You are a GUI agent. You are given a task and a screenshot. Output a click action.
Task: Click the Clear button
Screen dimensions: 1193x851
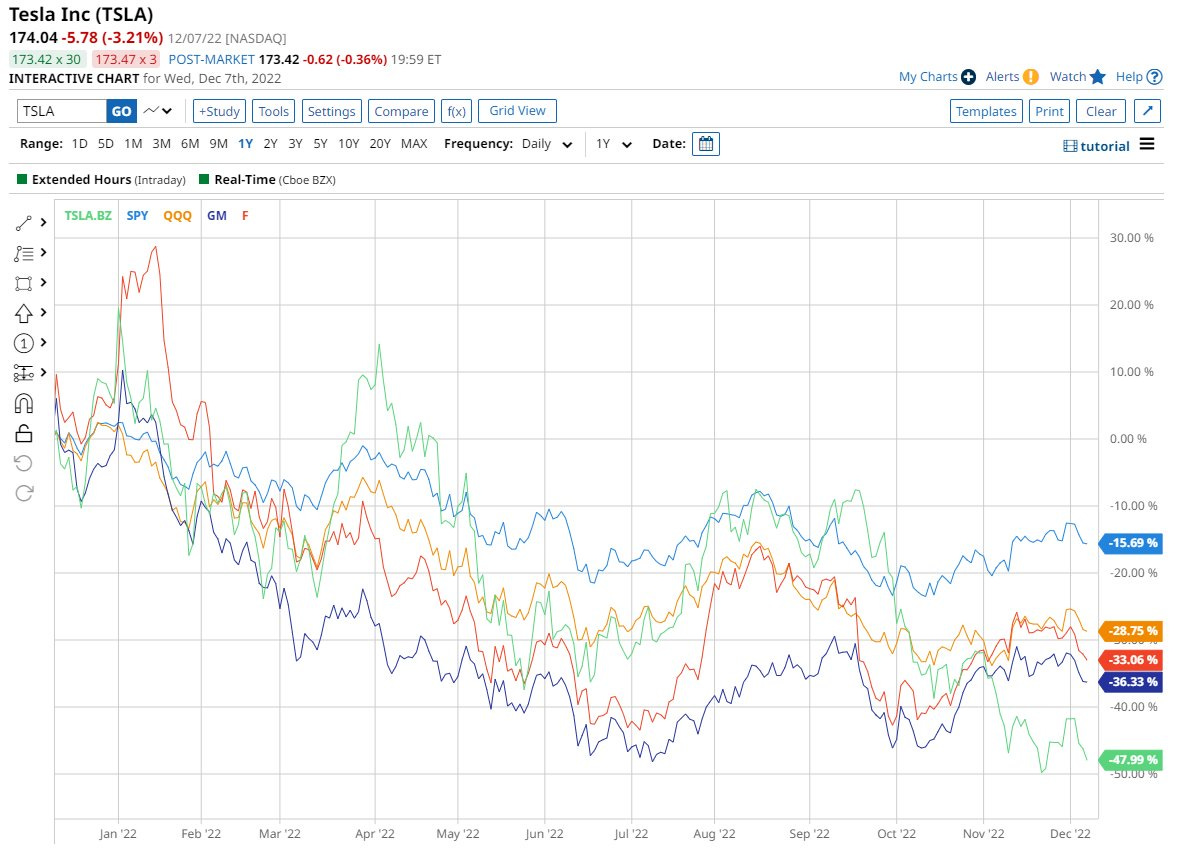1101,111
